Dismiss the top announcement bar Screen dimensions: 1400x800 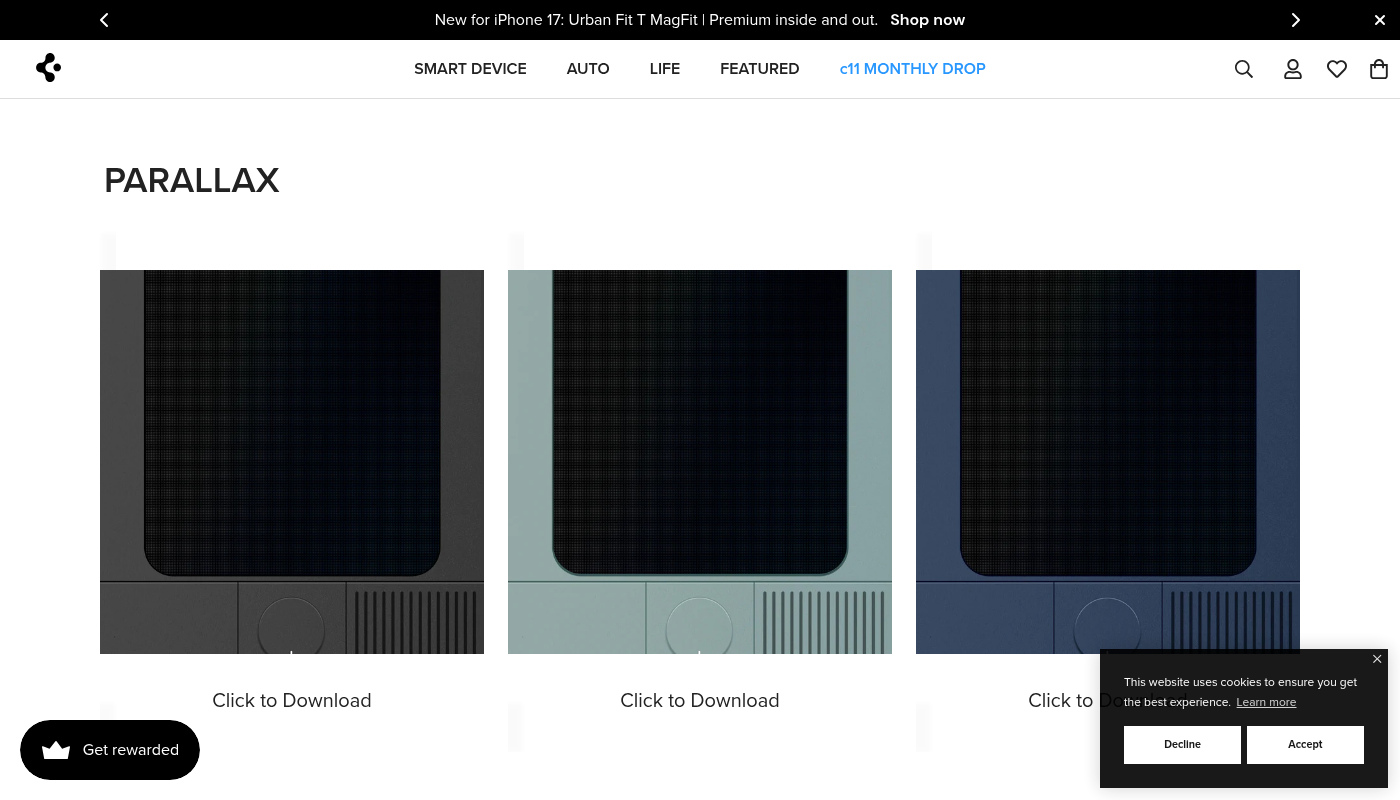click(x=1379, y=20)
